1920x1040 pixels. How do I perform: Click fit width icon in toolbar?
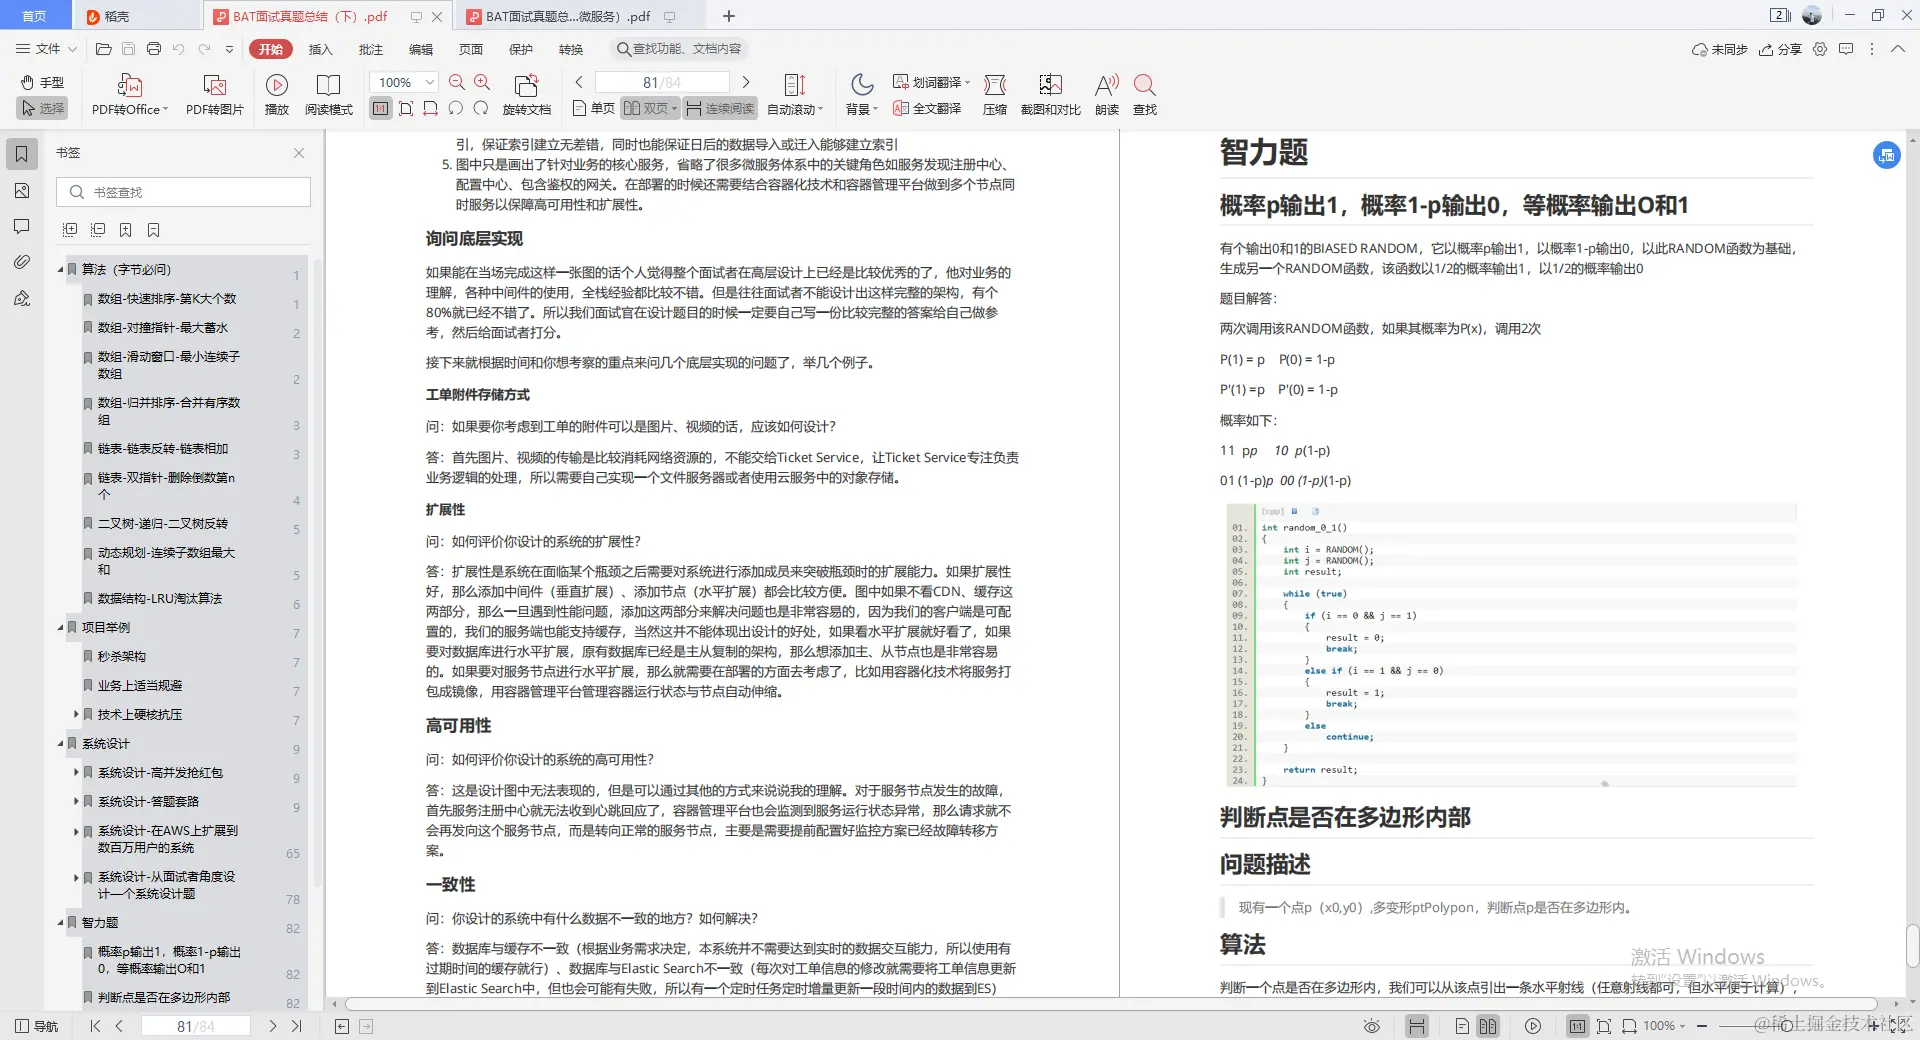[431, 108]
